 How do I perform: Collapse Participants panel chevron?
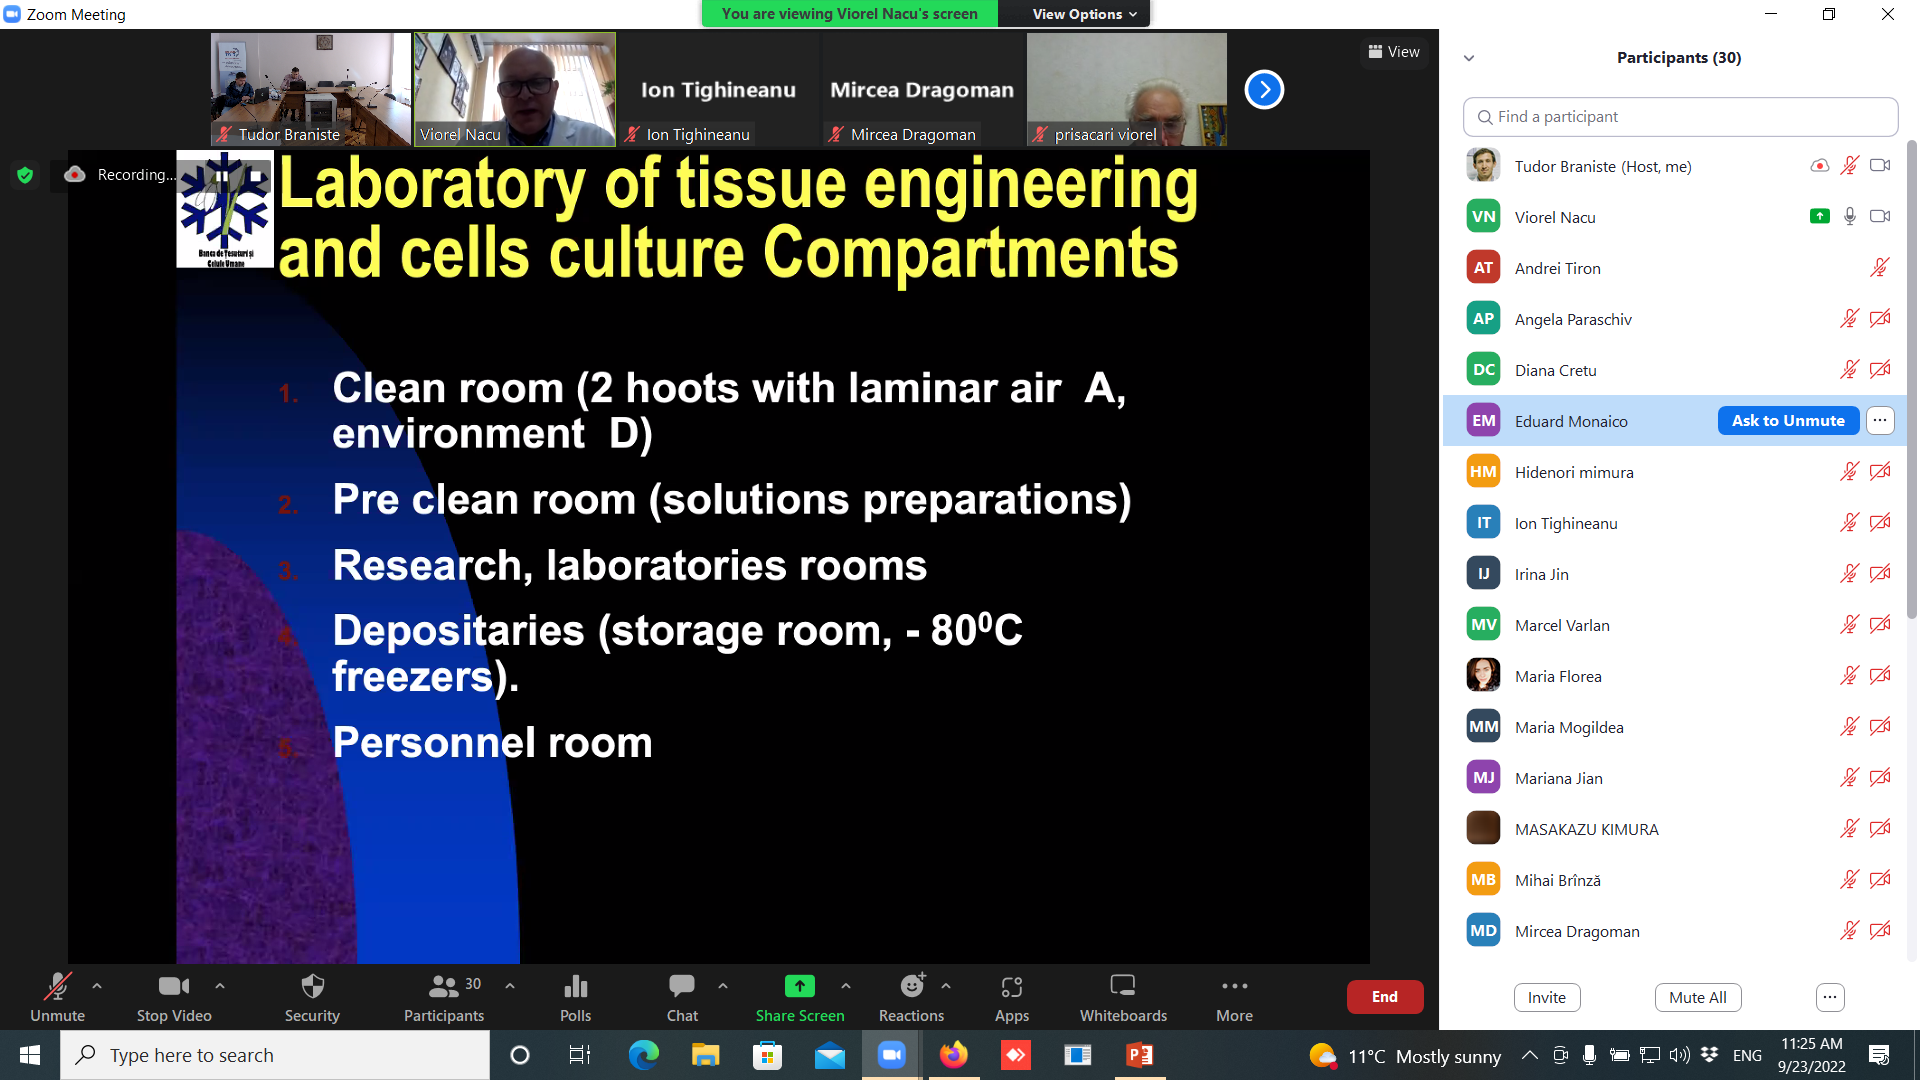coord(1469,58)
